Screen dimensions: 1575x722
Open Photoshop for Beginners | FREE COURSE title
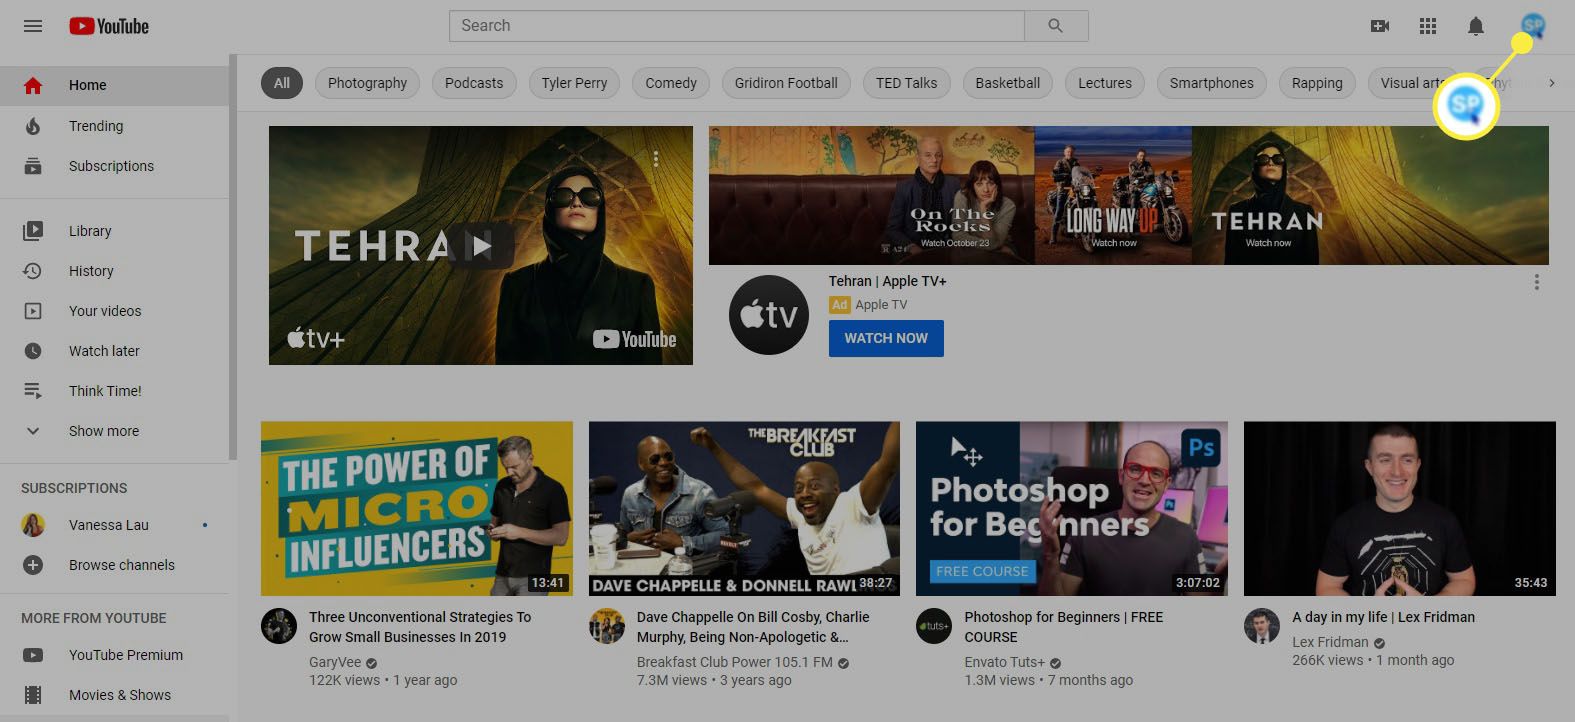[x=1064, y=627]
